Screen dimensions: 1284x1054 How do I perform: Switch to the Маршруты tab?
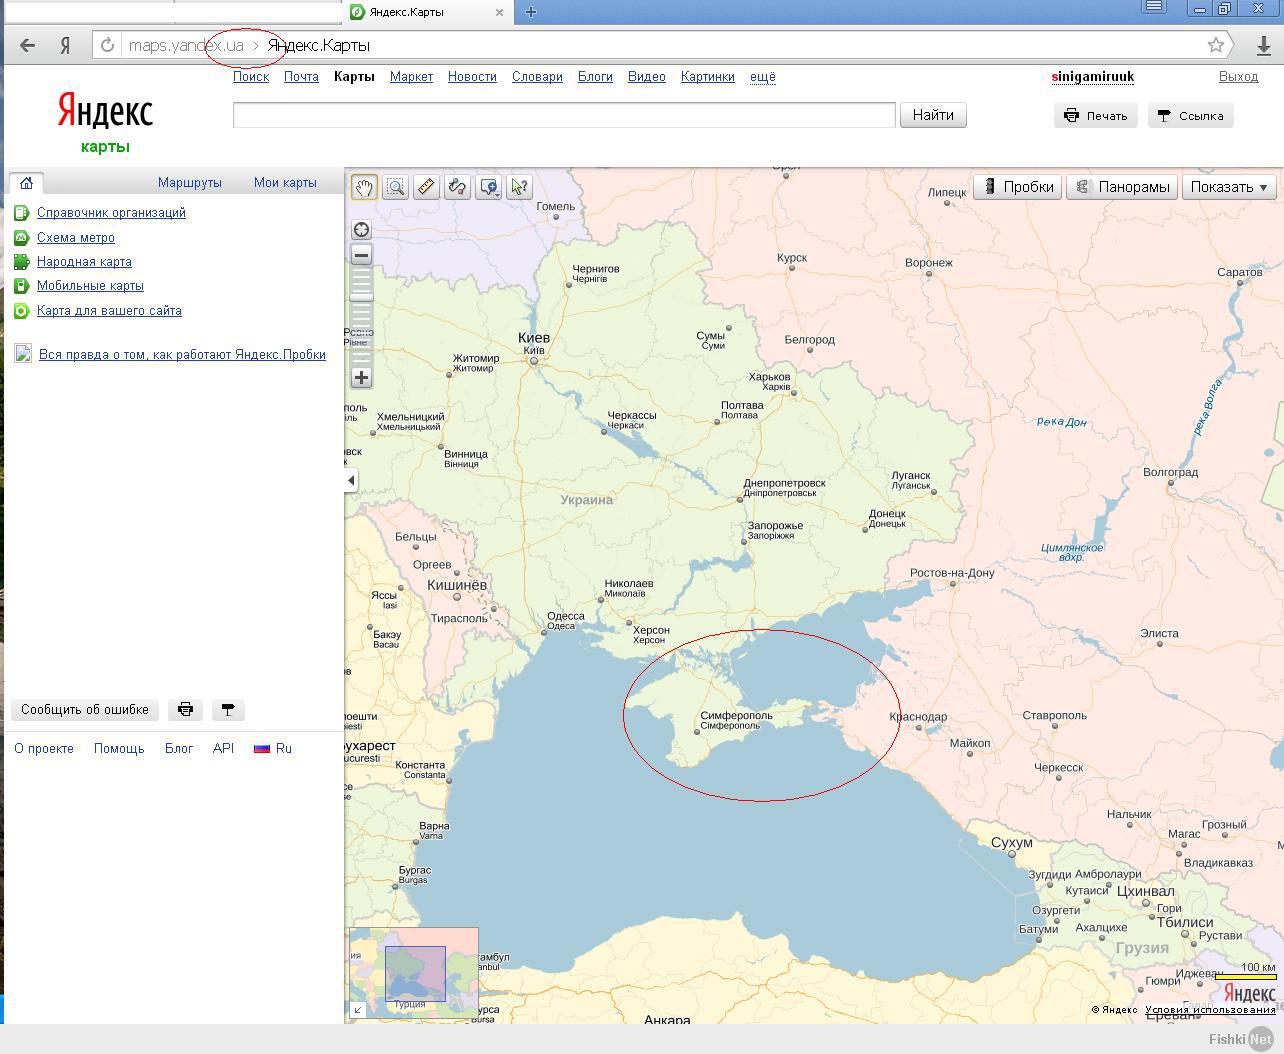click(x=189, y=183)
